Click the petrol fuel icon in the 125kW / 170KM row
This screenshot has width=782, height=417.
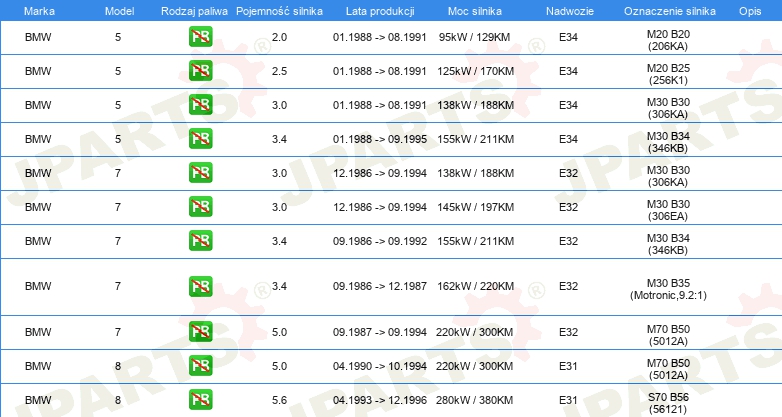point(200,71)
